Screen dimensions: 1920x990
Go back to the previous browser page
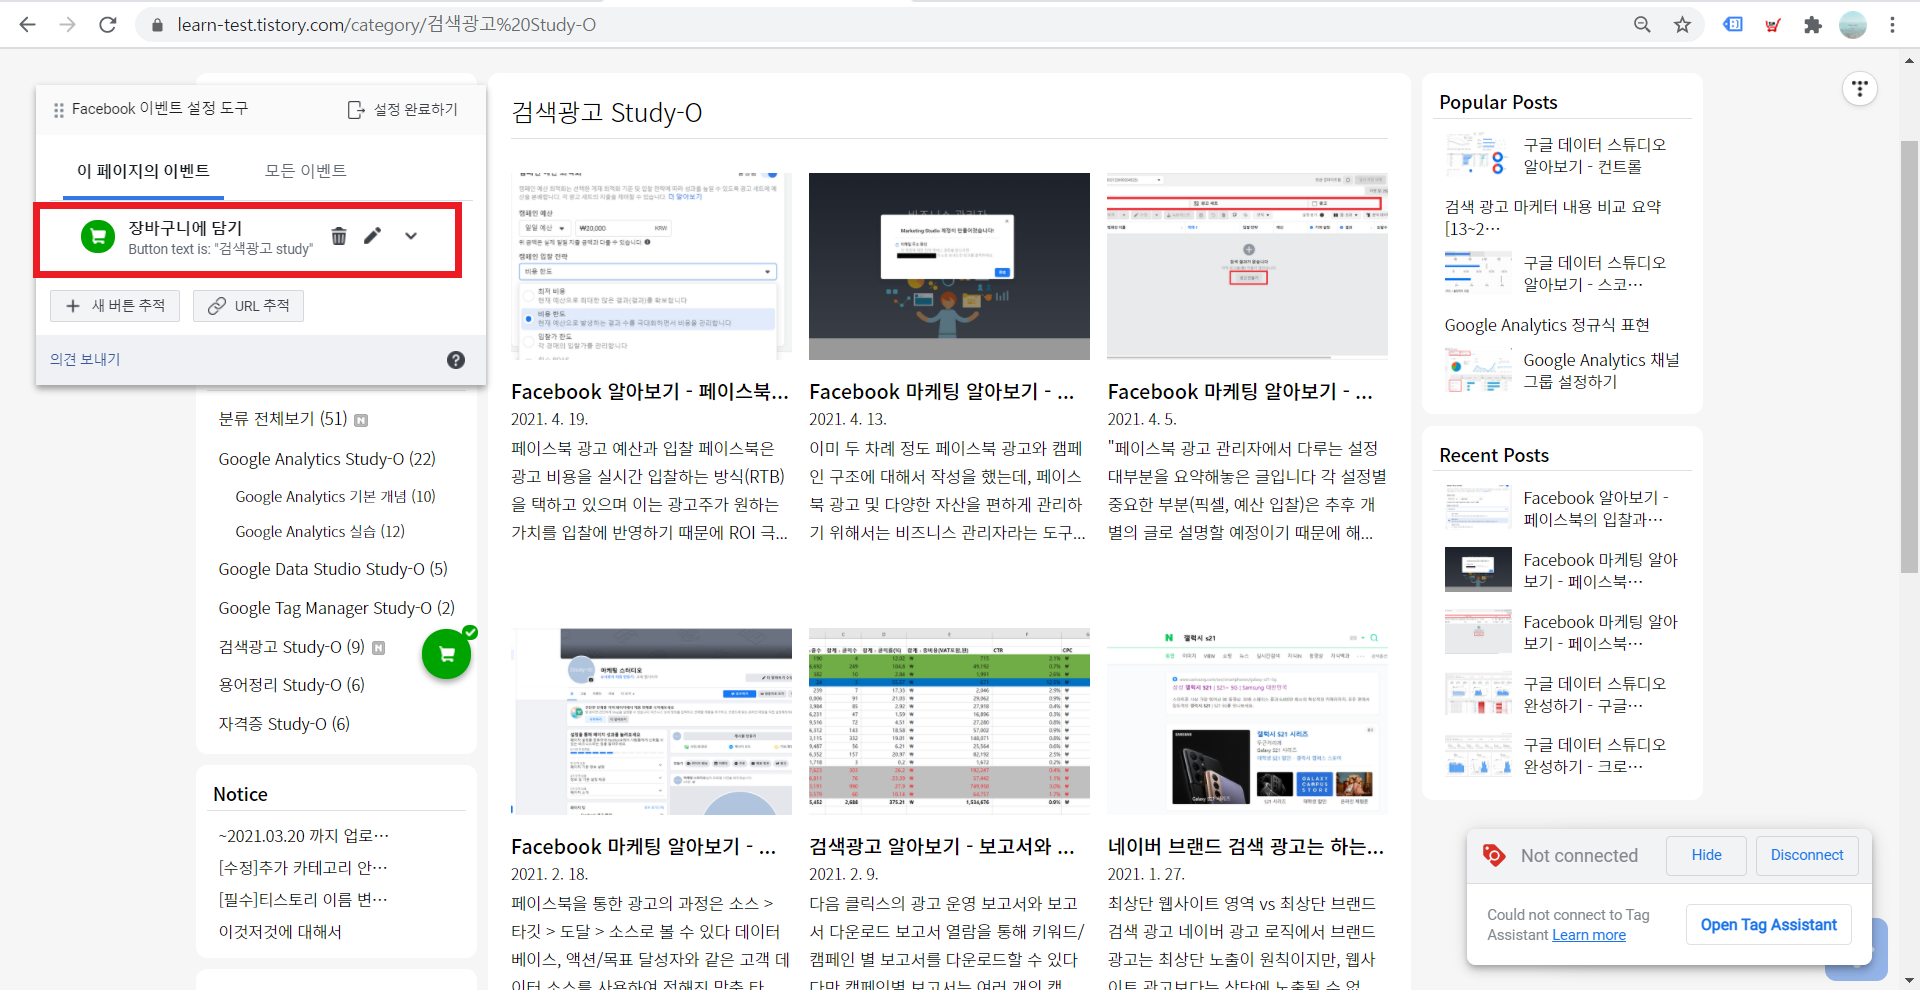27,25
